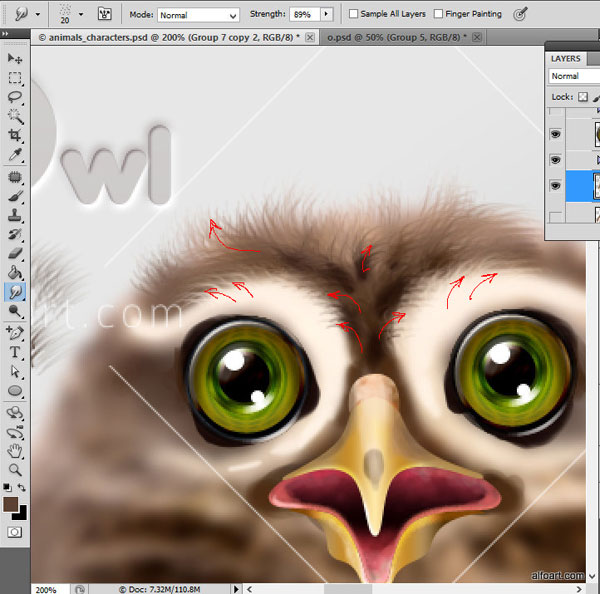
Task: Hide the second layer eye icon
Action: (x=555, y=160)
